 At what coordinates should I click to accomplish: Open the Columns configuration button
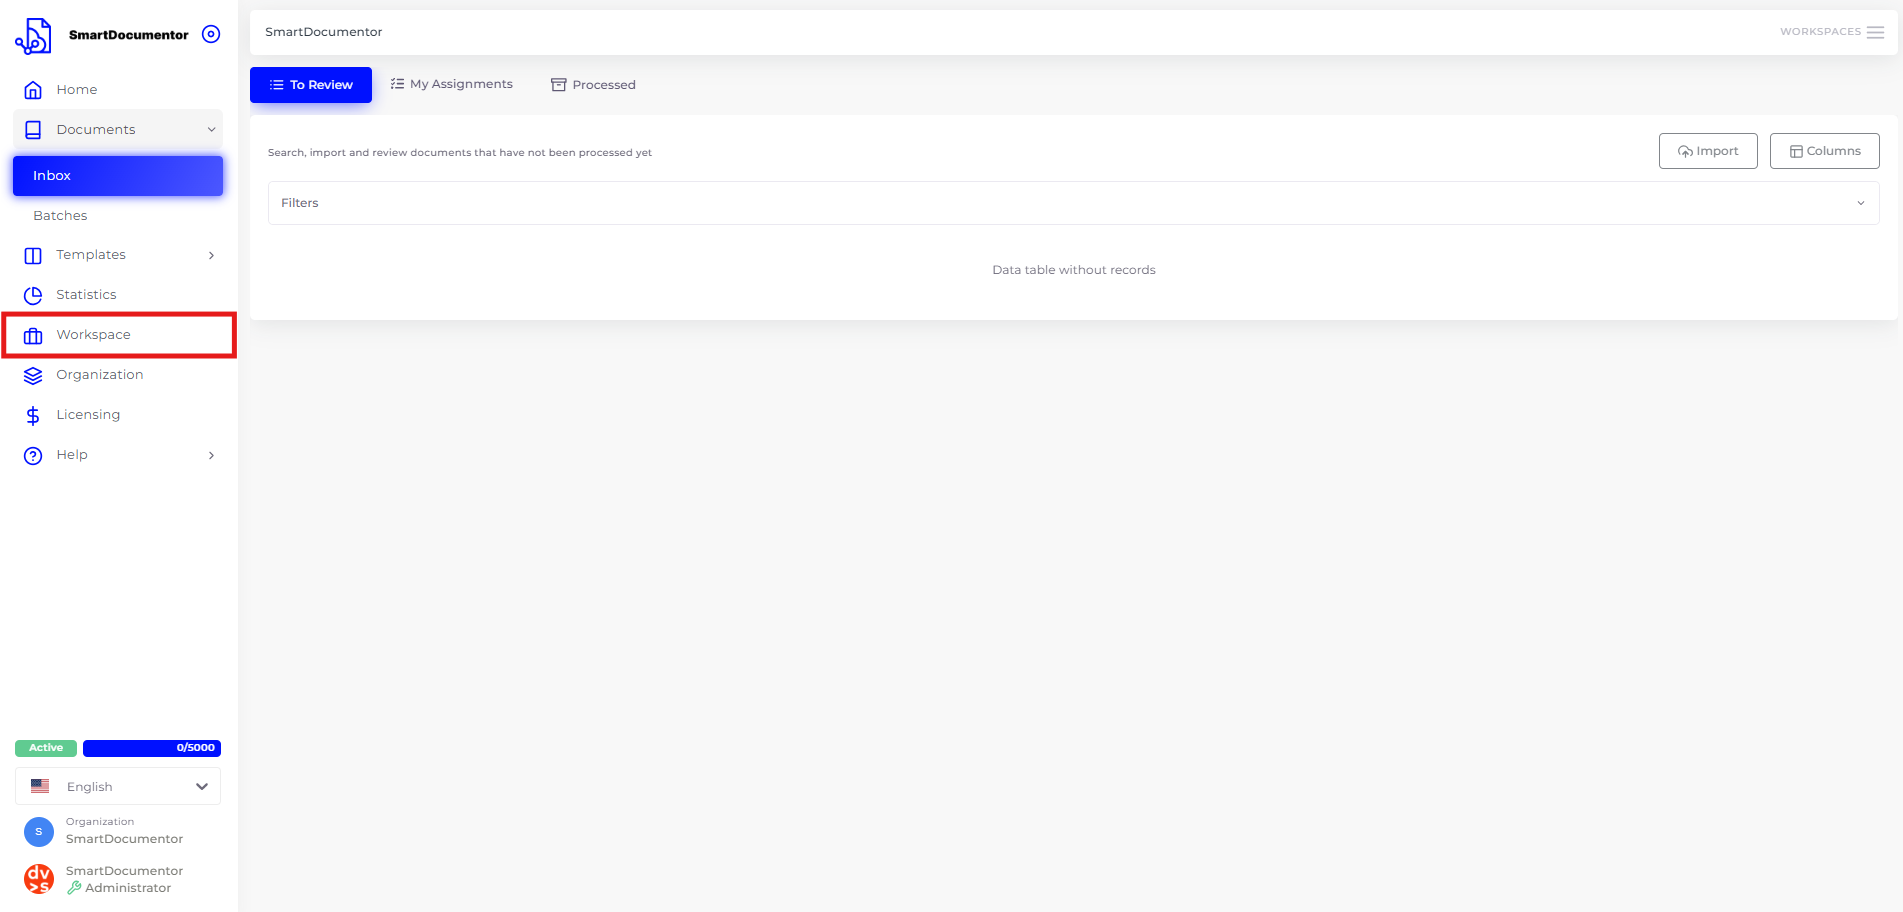click(x=1824, y=151)
